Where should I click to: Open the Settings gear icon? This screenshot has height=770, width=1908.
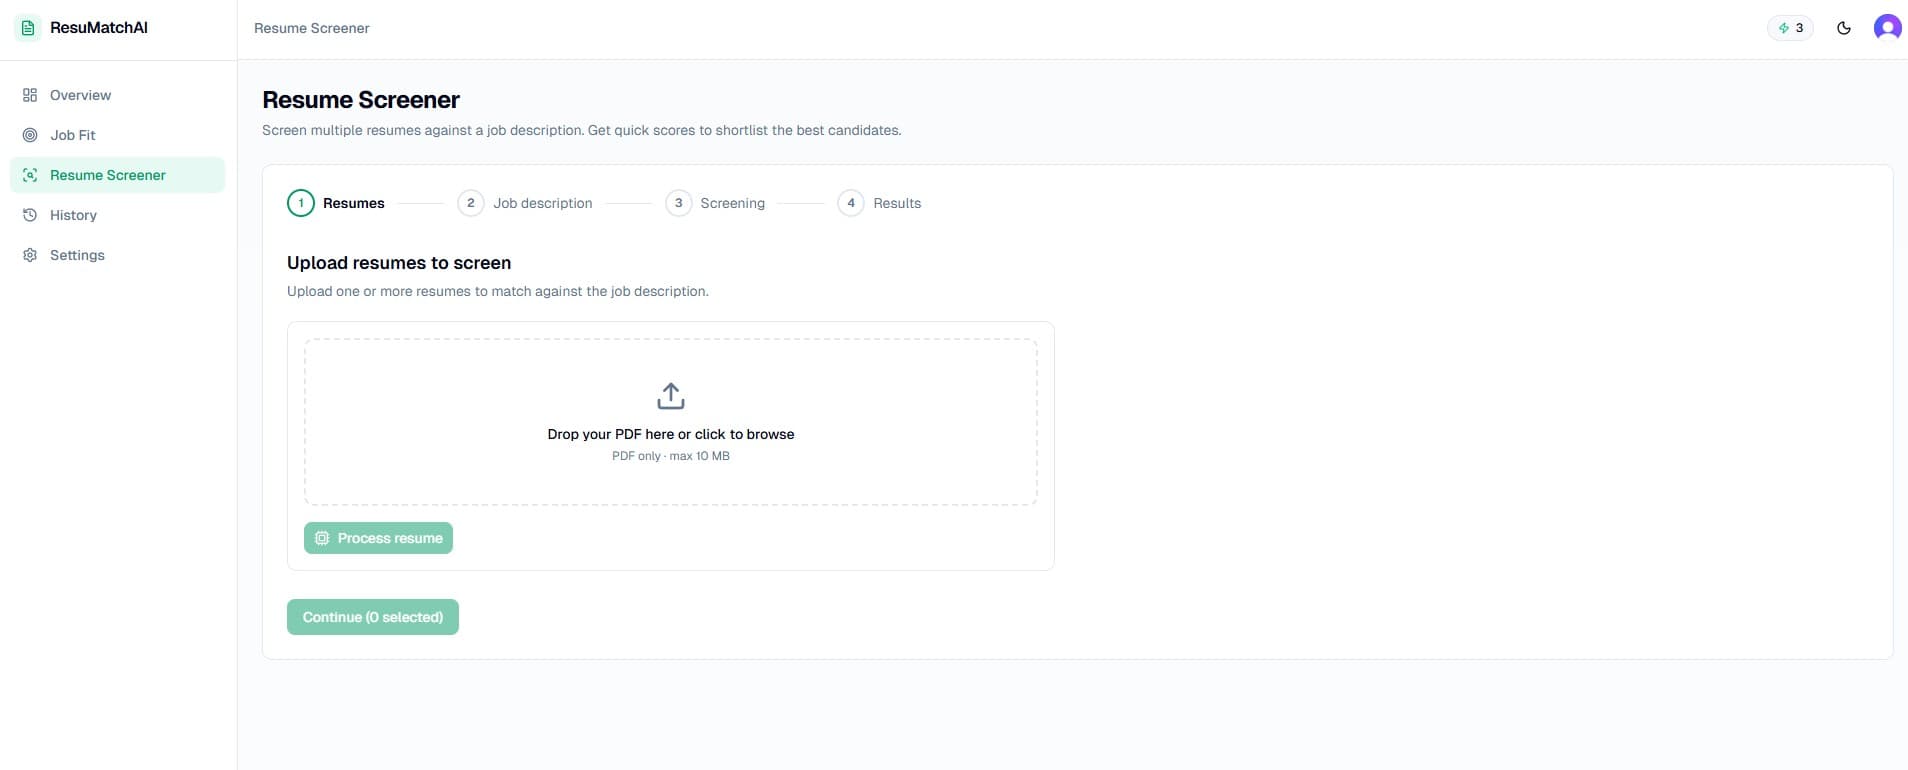tap(30, 255)
